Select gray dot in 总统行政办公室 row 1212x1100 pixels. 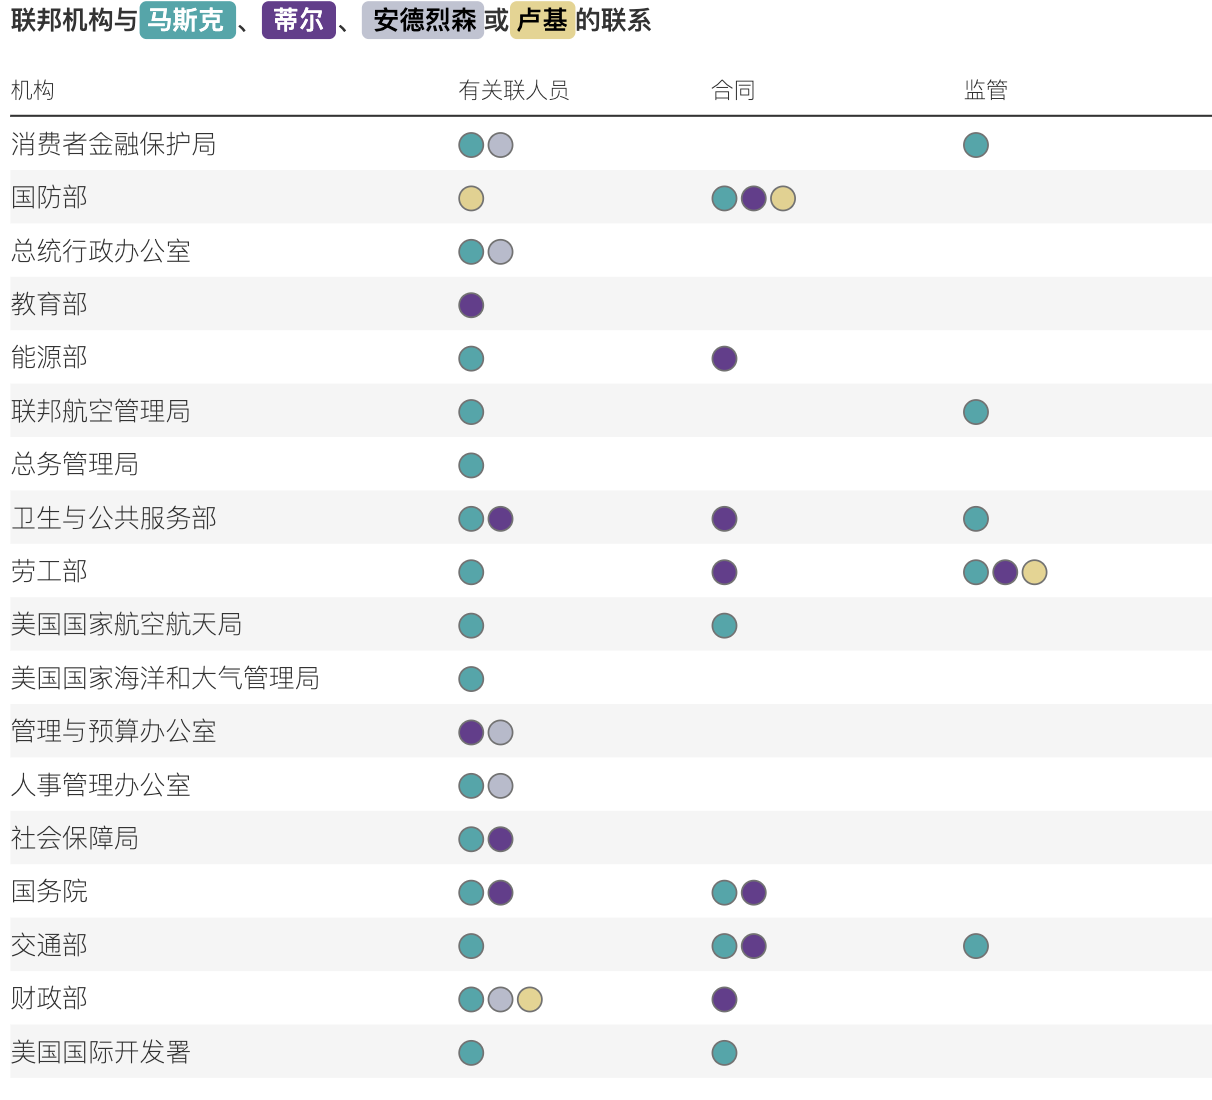pos(500,252)
